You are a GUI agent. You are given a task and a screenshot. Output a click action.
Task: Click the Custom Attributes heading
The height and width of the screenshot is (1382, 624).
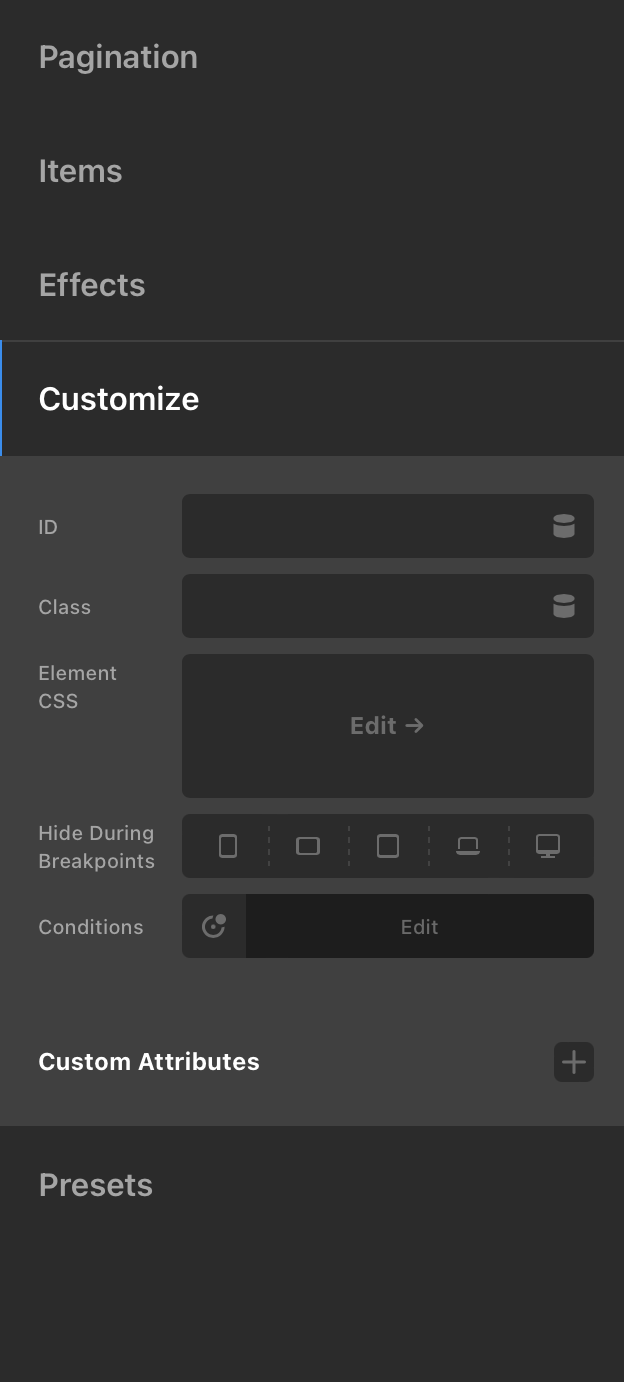click(x=149, y=1062)
